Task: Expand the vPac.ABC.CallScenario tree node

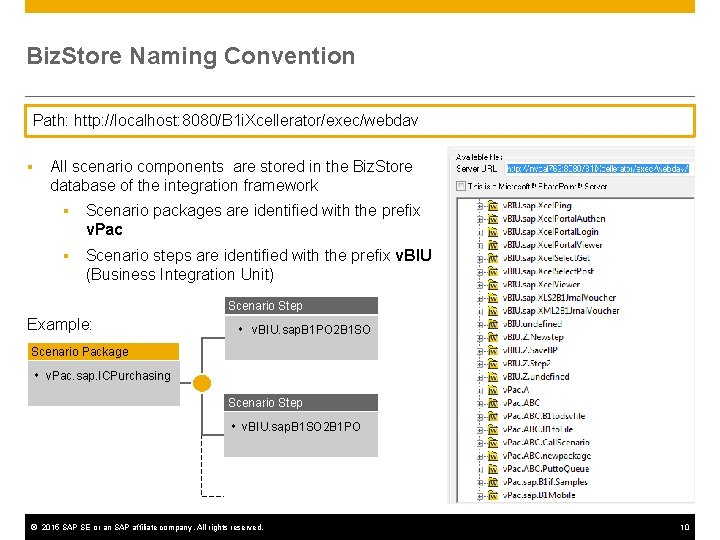Action: (480, 443)
